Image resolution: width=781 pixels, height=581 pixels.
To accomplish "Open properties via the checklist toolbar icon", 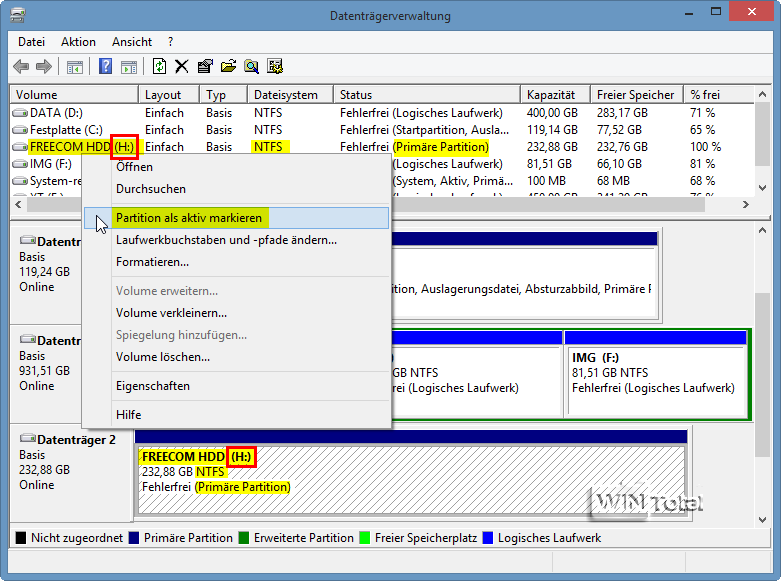I will click(x=205, y=67).
